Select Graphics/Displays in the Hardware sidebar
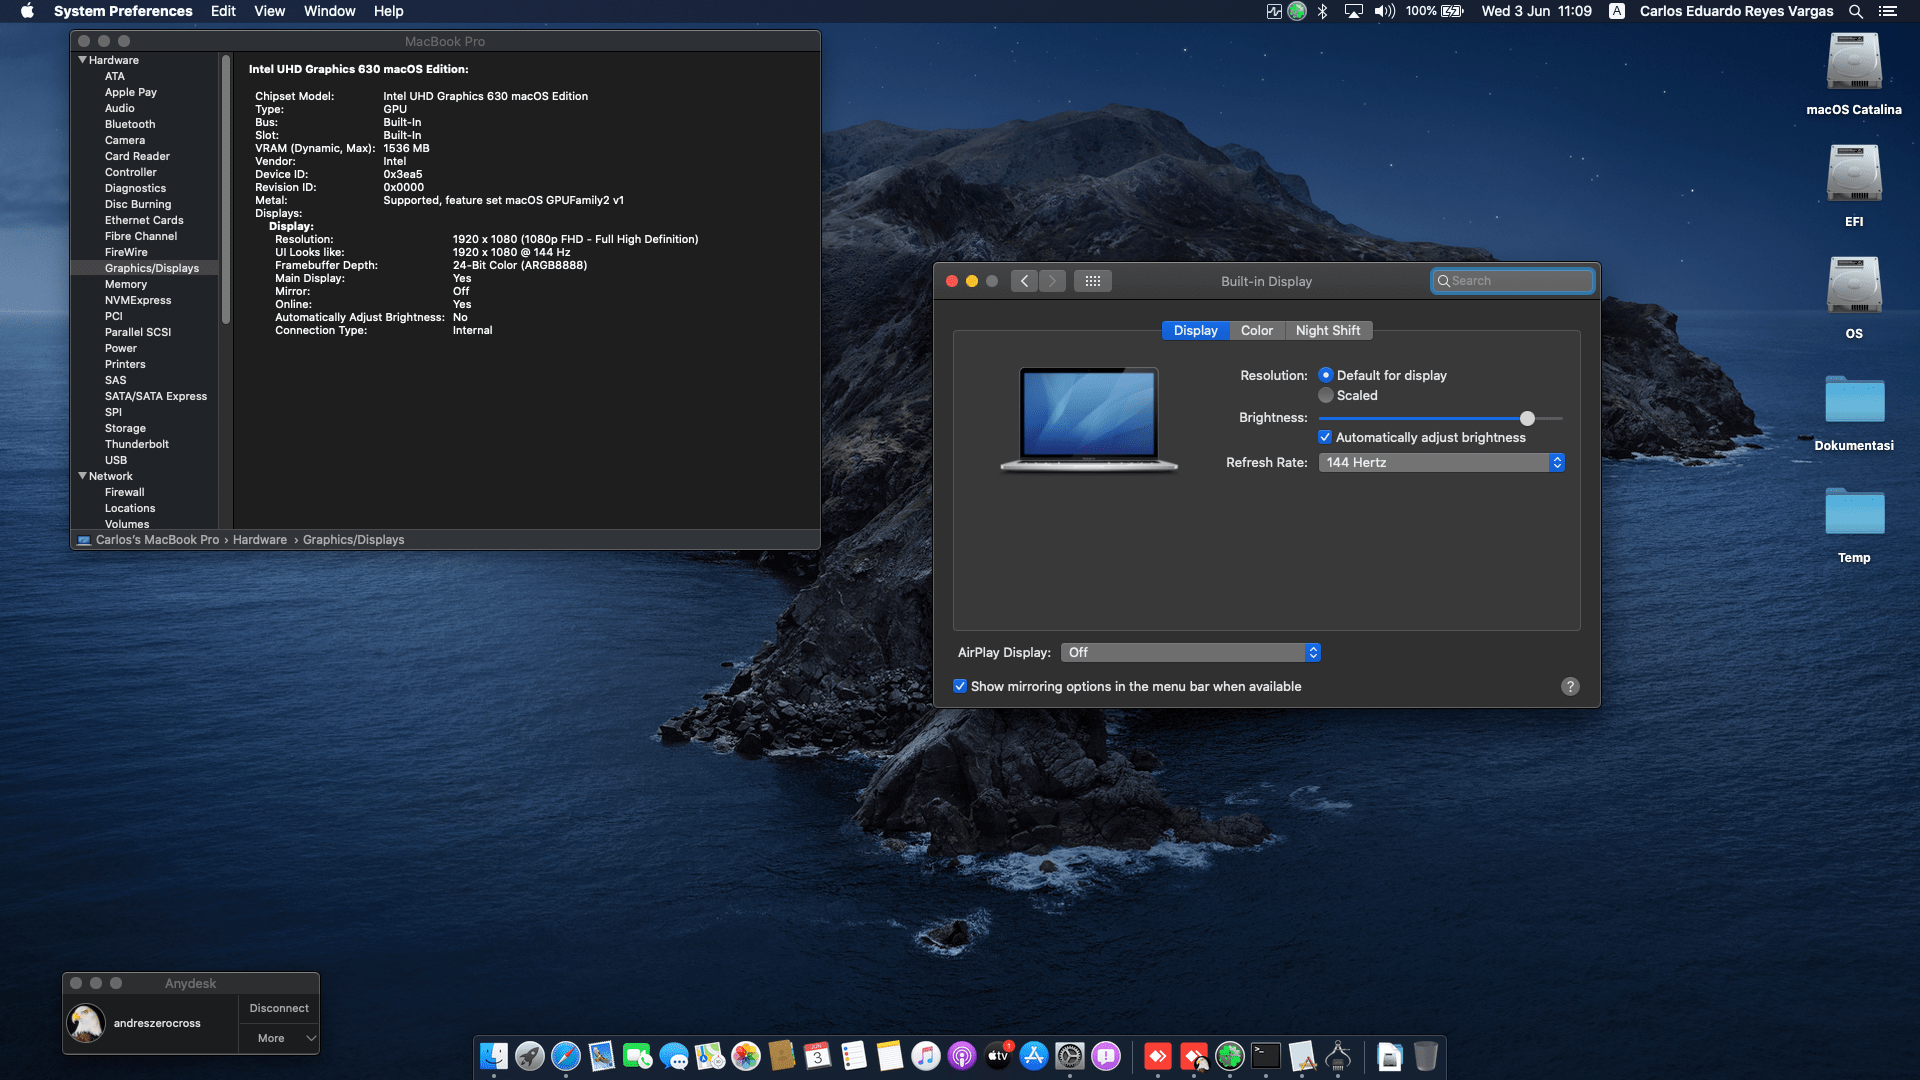The width and height of the screenshot is (1920, 1080). coord(151,268)
